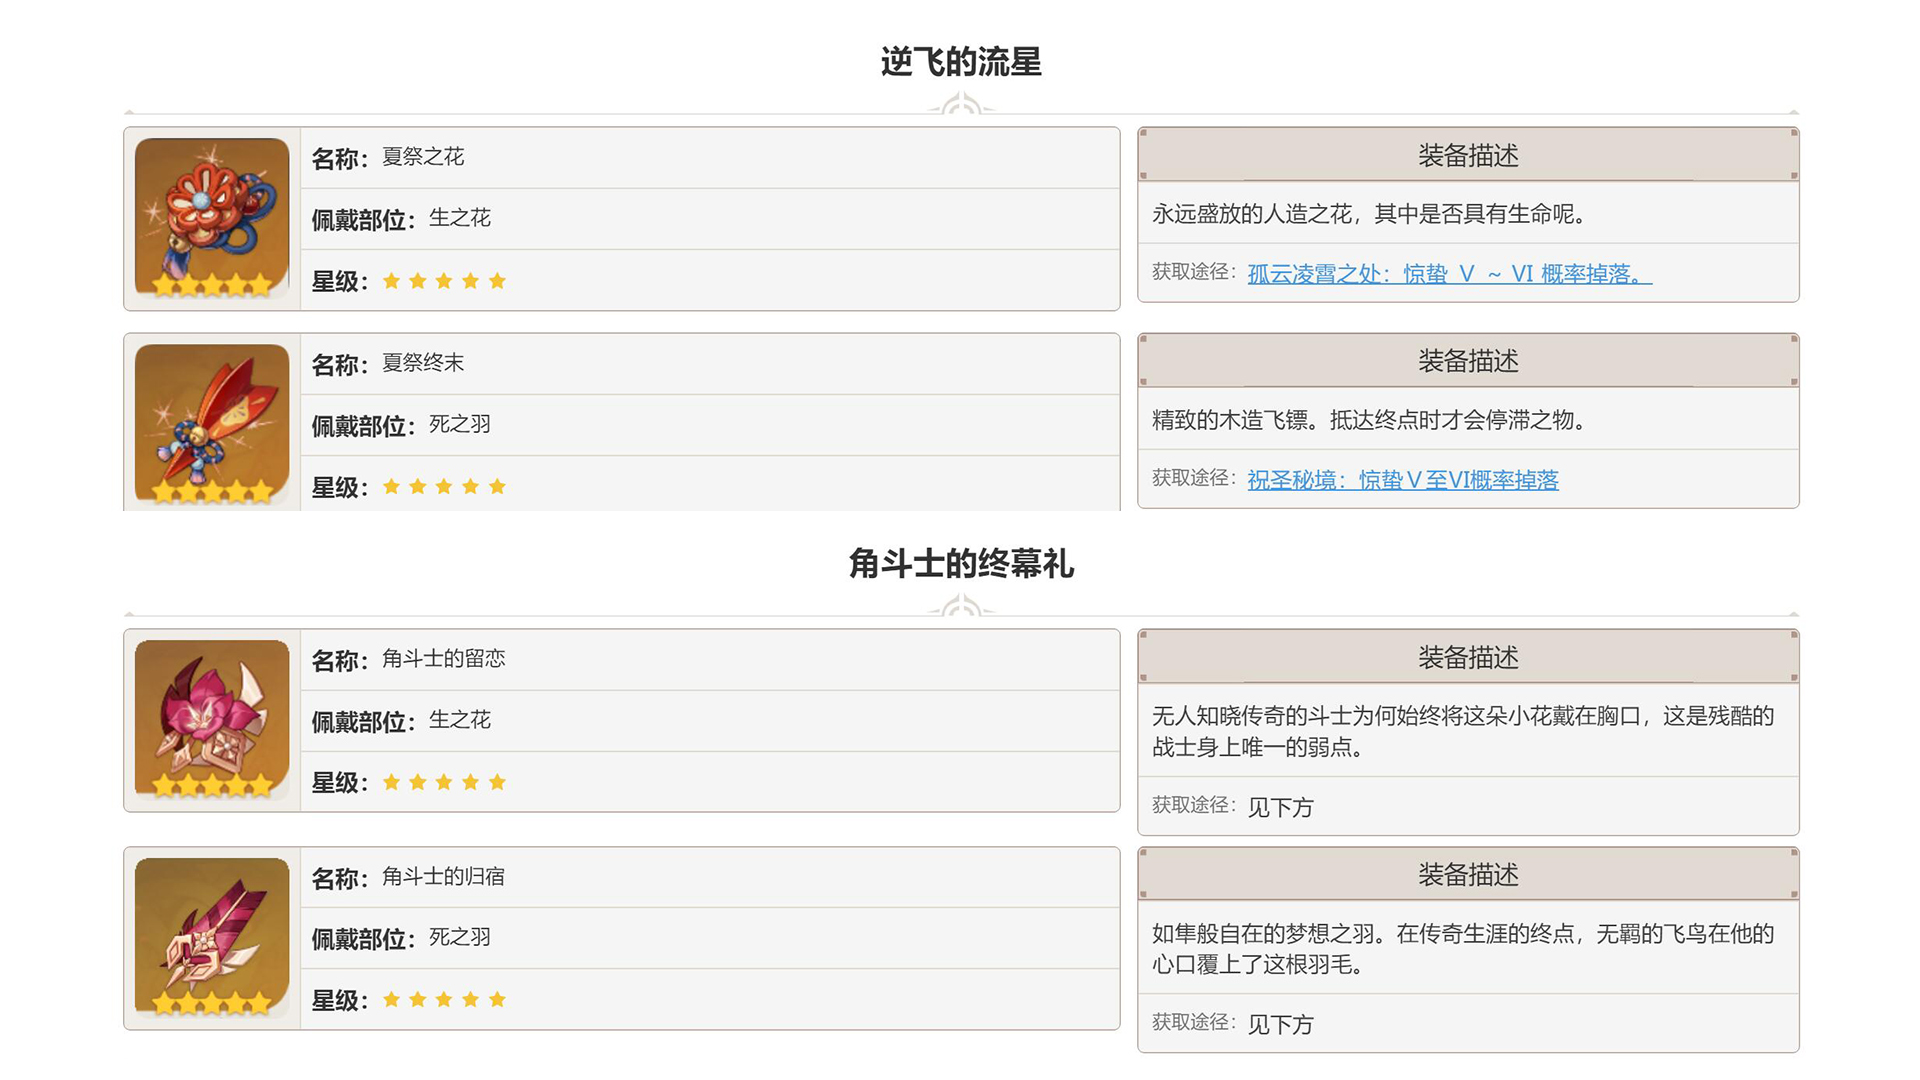Click 生之花 slot in 角斗士的留恋 row

[460, 720]
